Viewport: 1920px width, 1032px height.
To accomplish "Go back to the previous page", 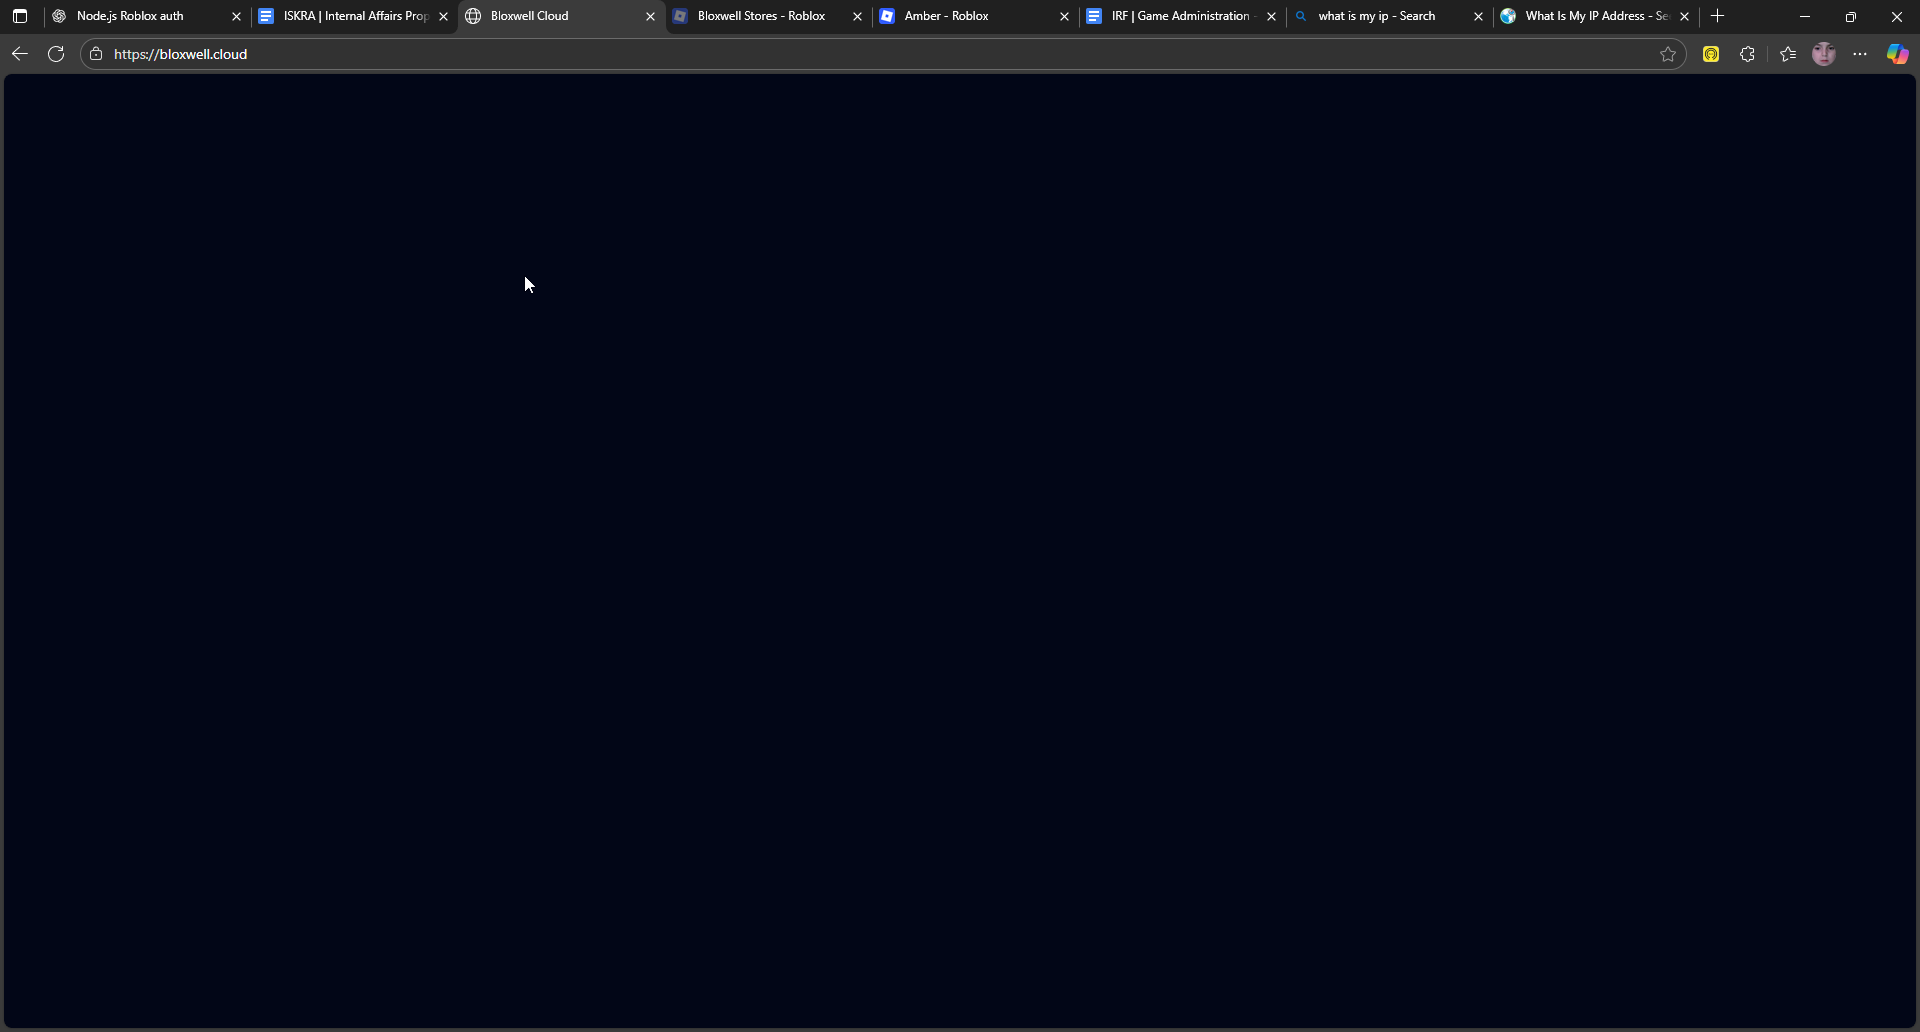I will point(20,54).
